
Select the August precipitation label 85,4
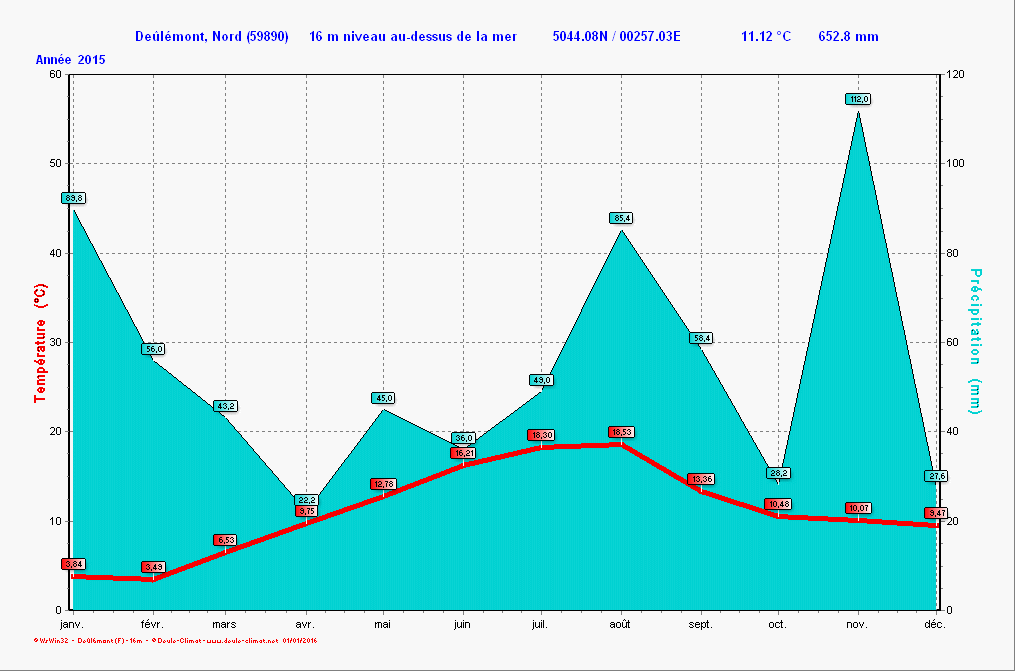click(621, 218)
